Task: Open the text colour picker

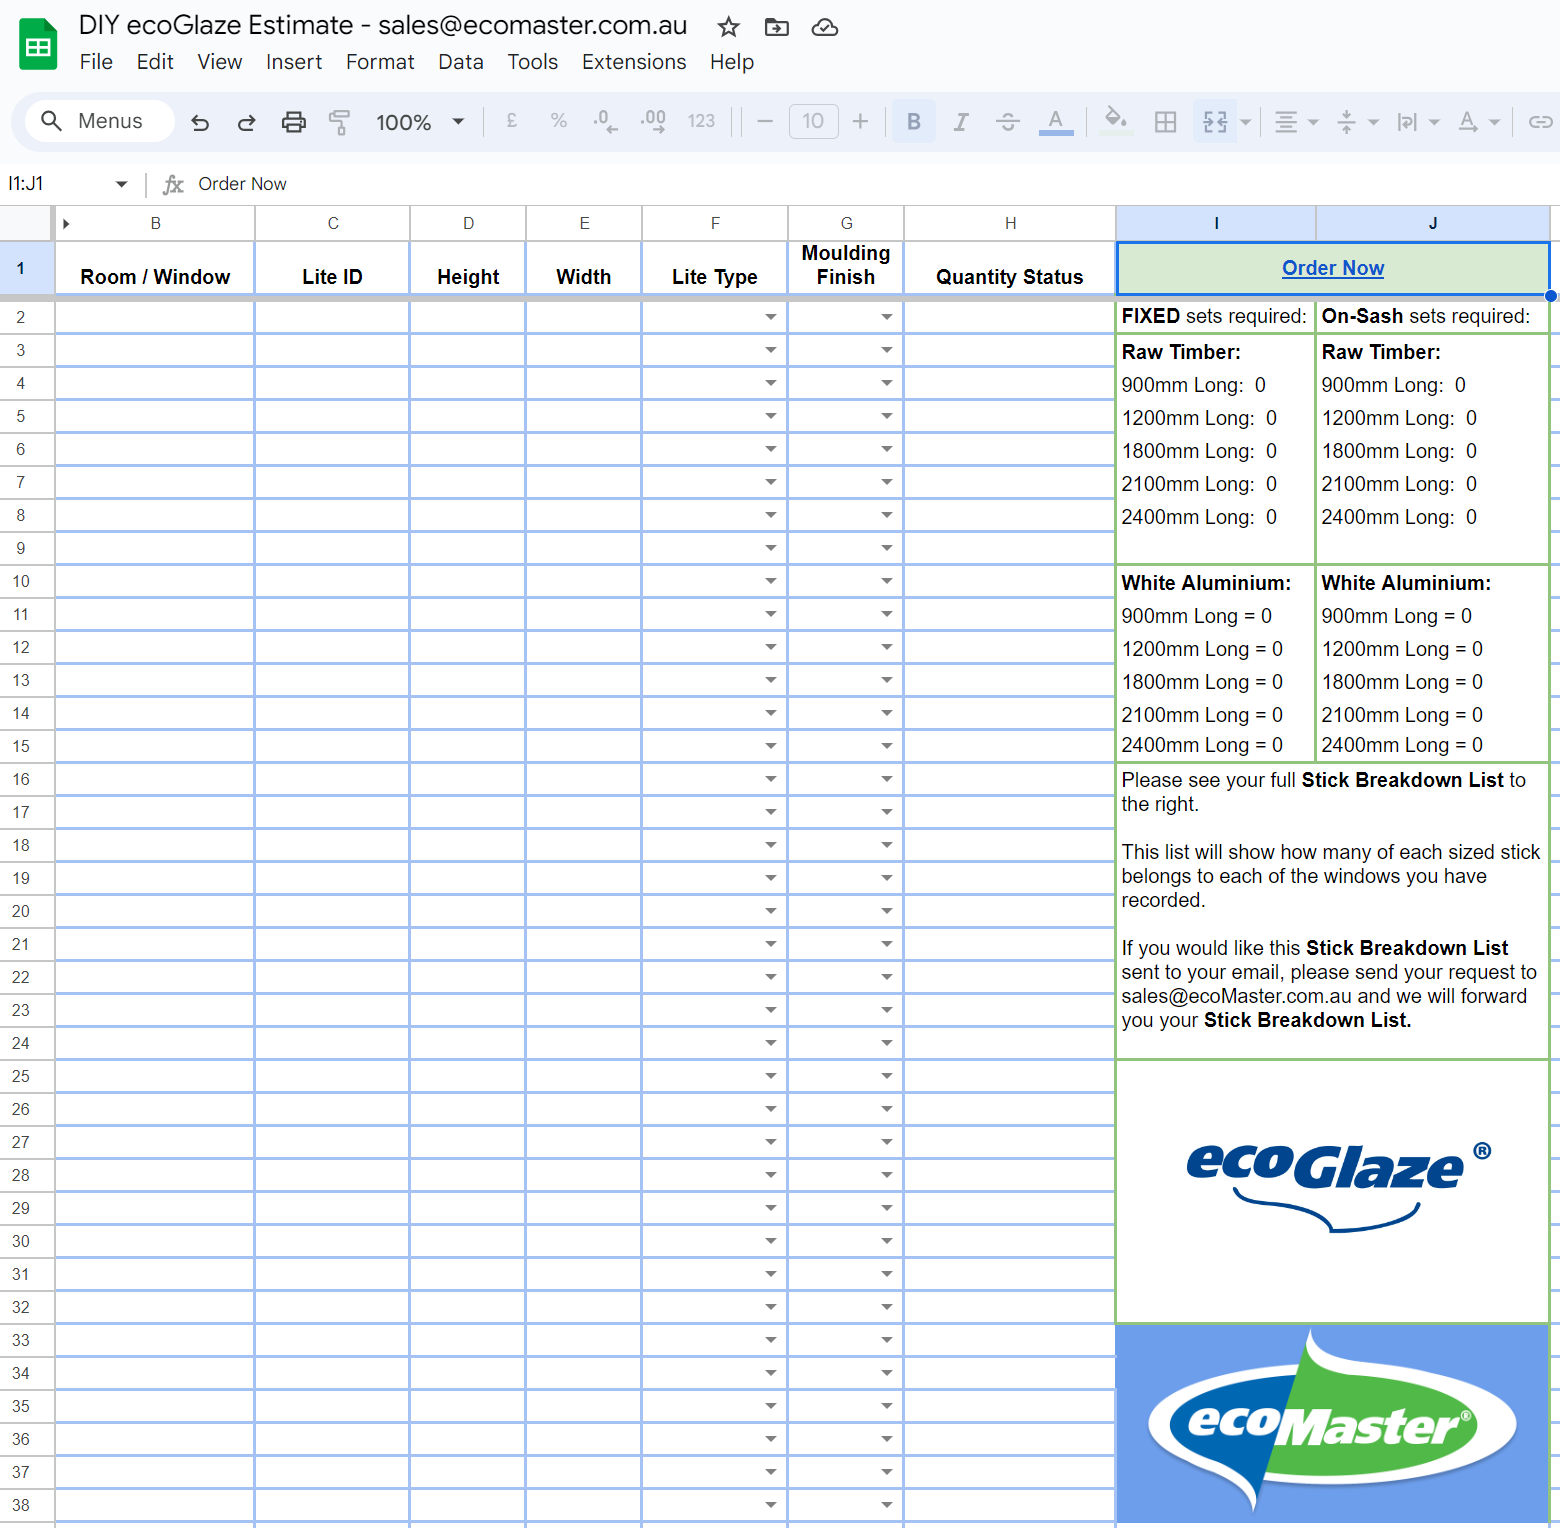Action: (1055, 121)
